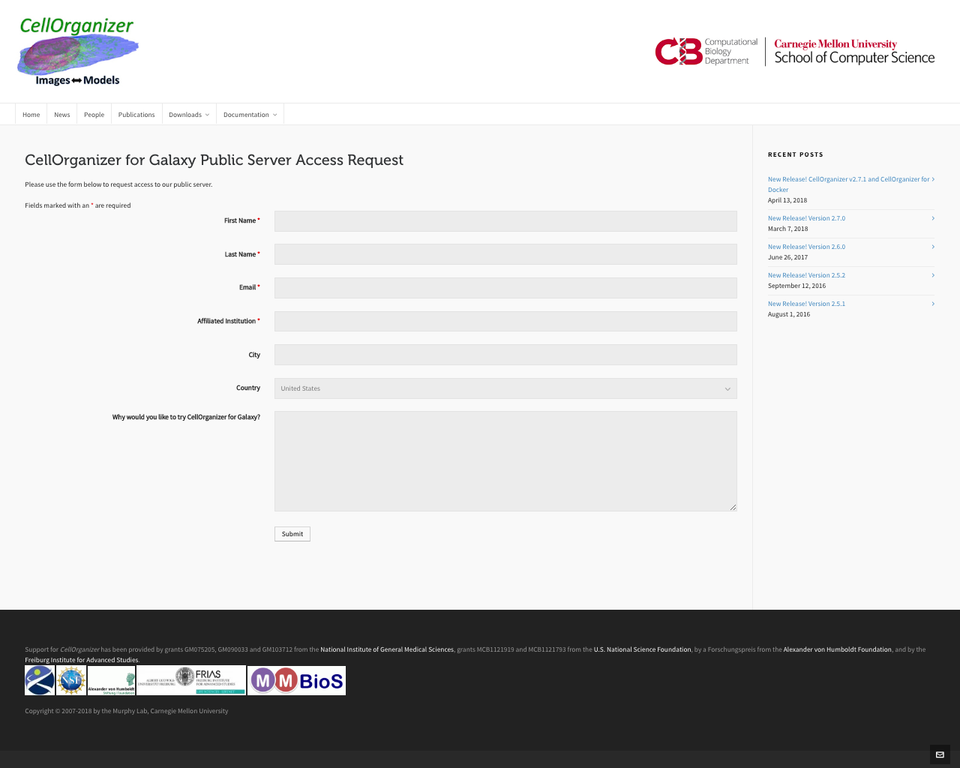960x768 pixels.
Task: Click the First Name input field
Action: (x=506, y=221)
